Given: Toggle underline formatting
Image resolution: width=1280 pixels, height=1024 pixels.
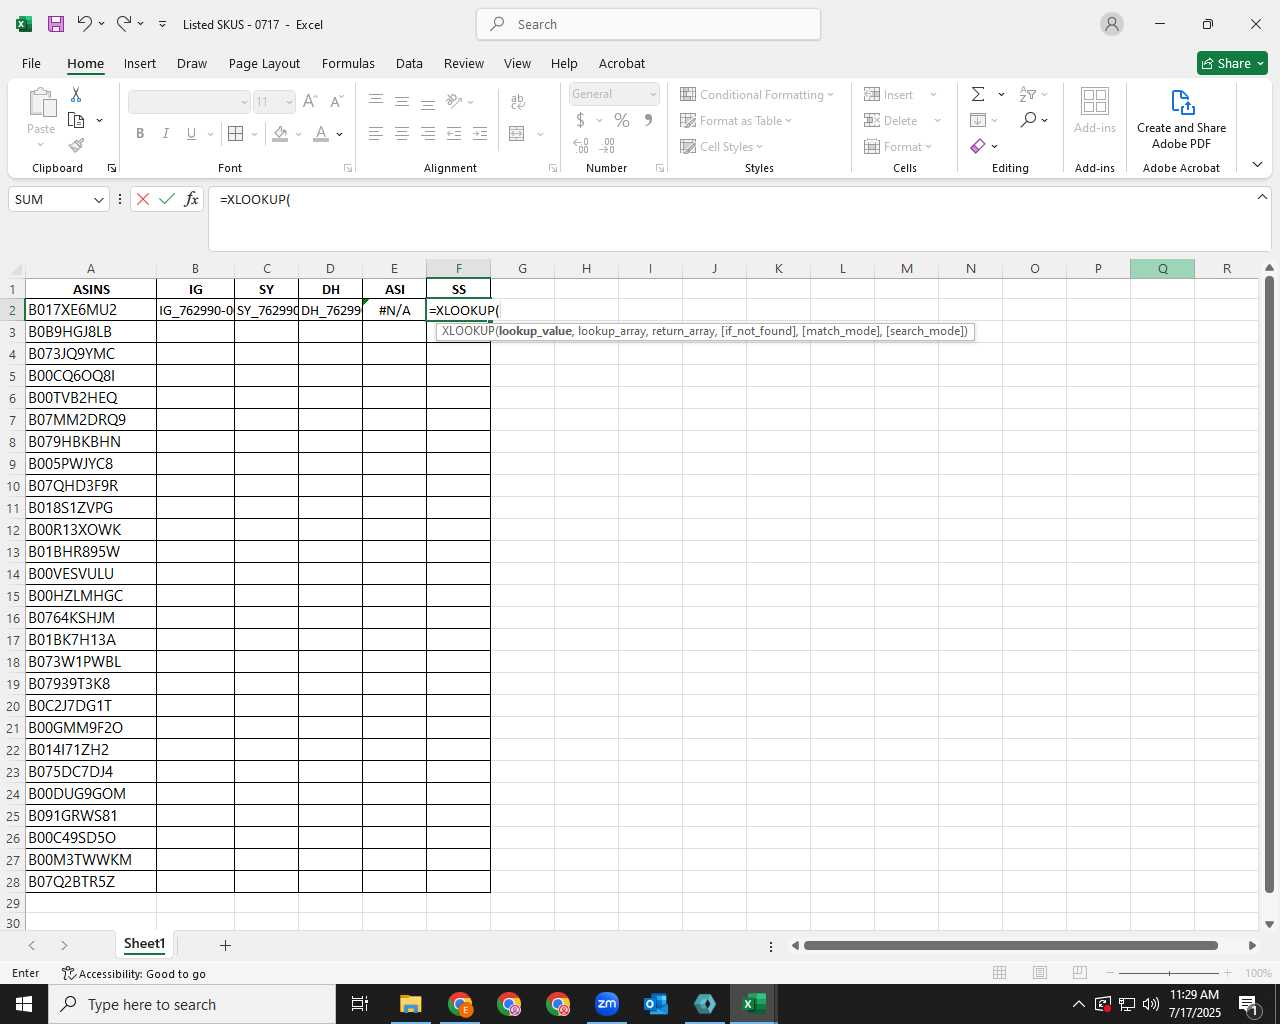Looking at the screenshot, I should (191, 133).
